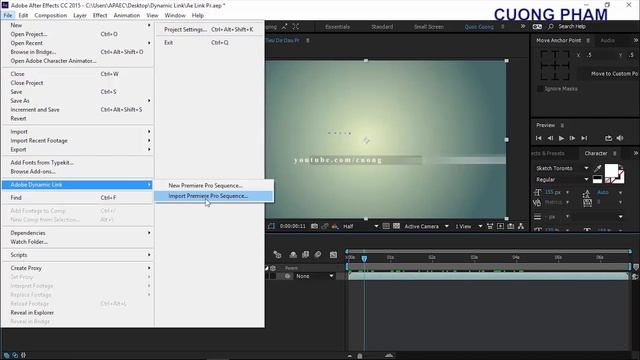Click the white fill color swatch

pos(611,170)
